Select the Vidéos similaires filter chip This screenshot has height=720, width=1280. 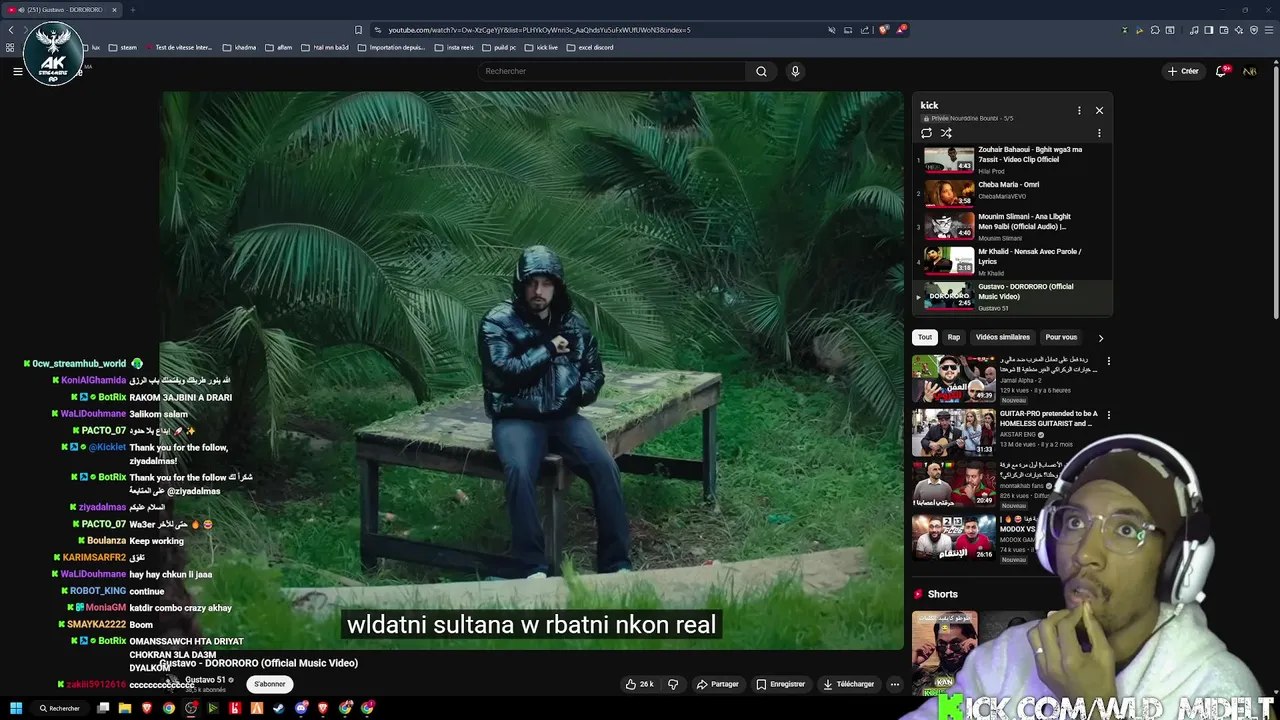point(1002,337)
